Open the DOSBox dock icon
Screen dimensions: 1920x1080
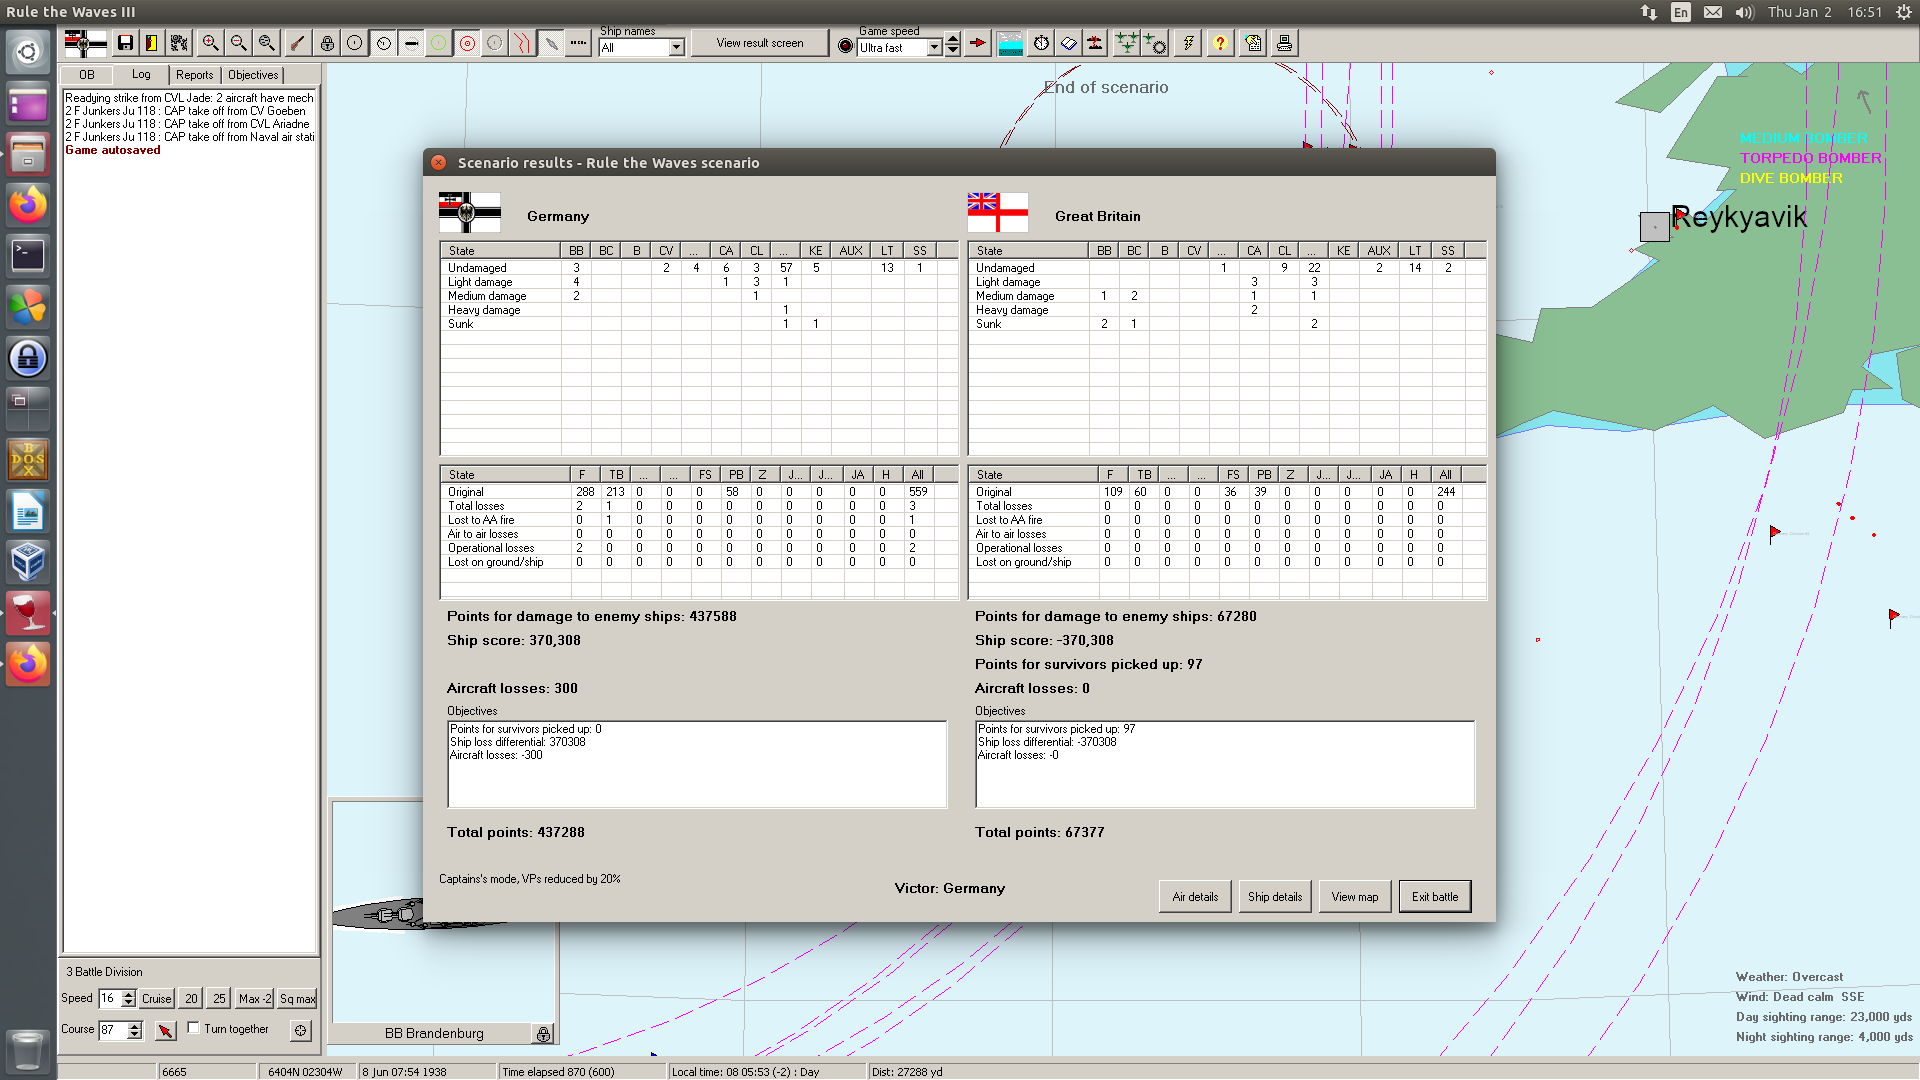tap(28, 460)
